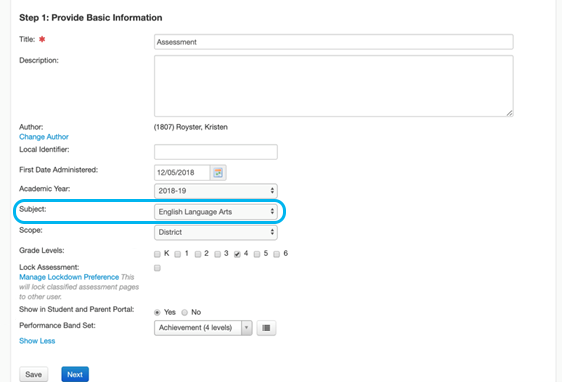Screen dimensions: 562x382
Task: Click the Local Identifier input field
Action: click(216, 152)
